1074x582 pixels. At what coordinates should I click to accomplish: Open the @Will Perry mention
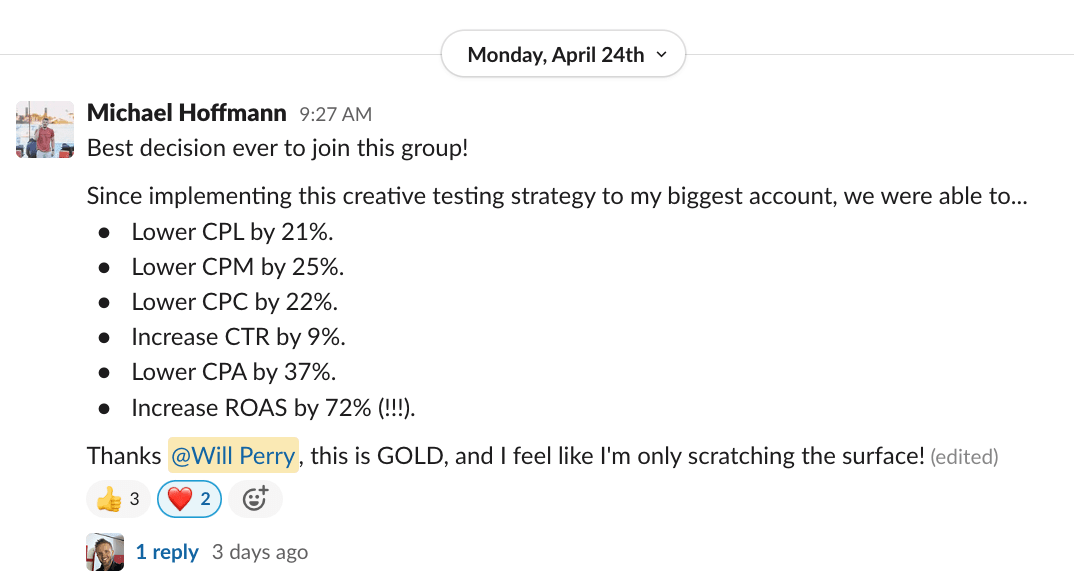coord(233,456)
